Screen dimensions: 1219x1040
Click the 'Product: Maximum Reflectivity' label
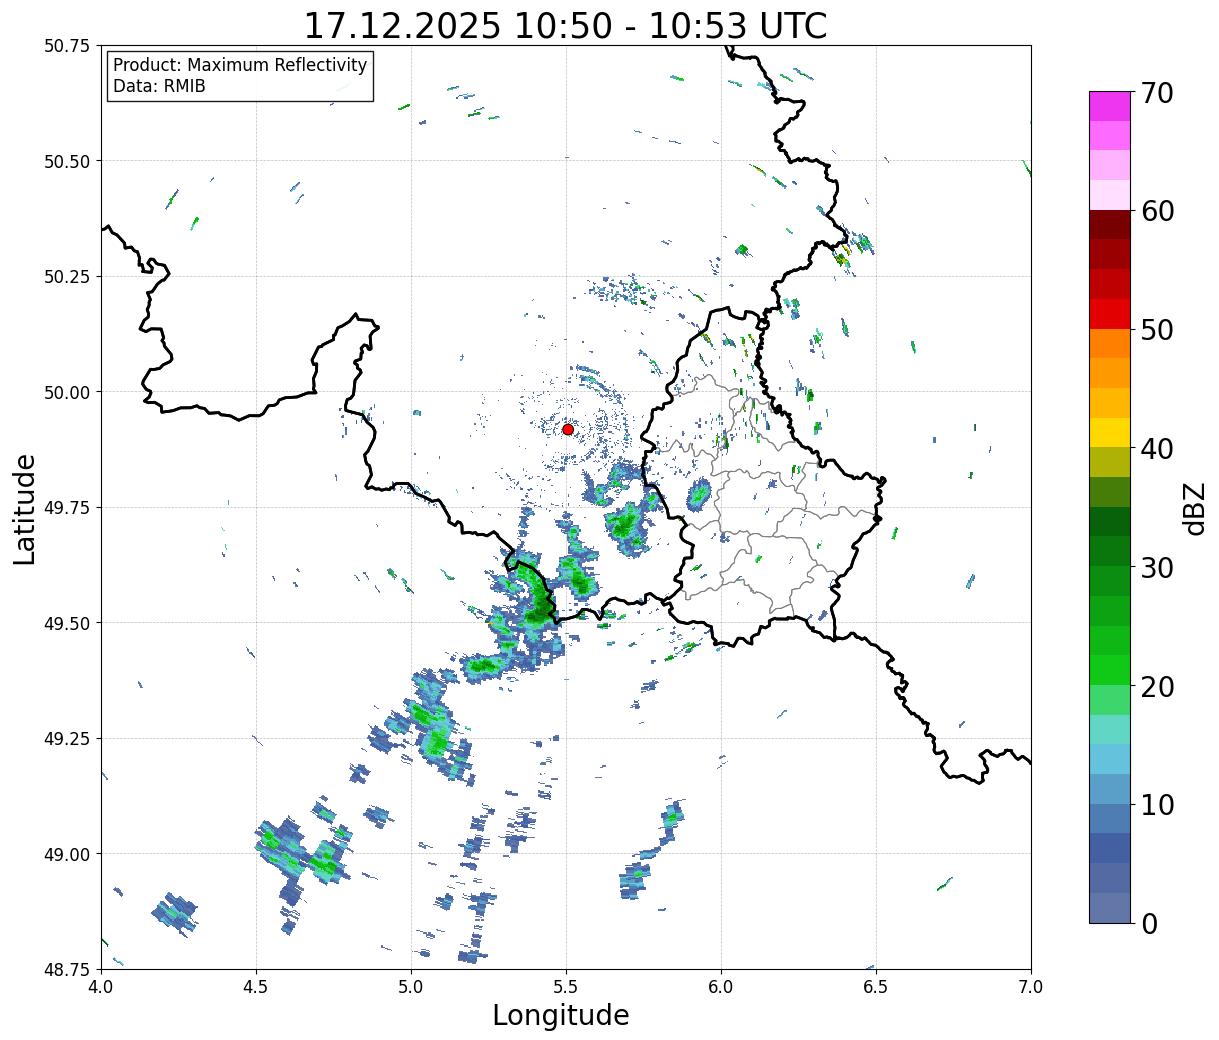tap(240, 65)
